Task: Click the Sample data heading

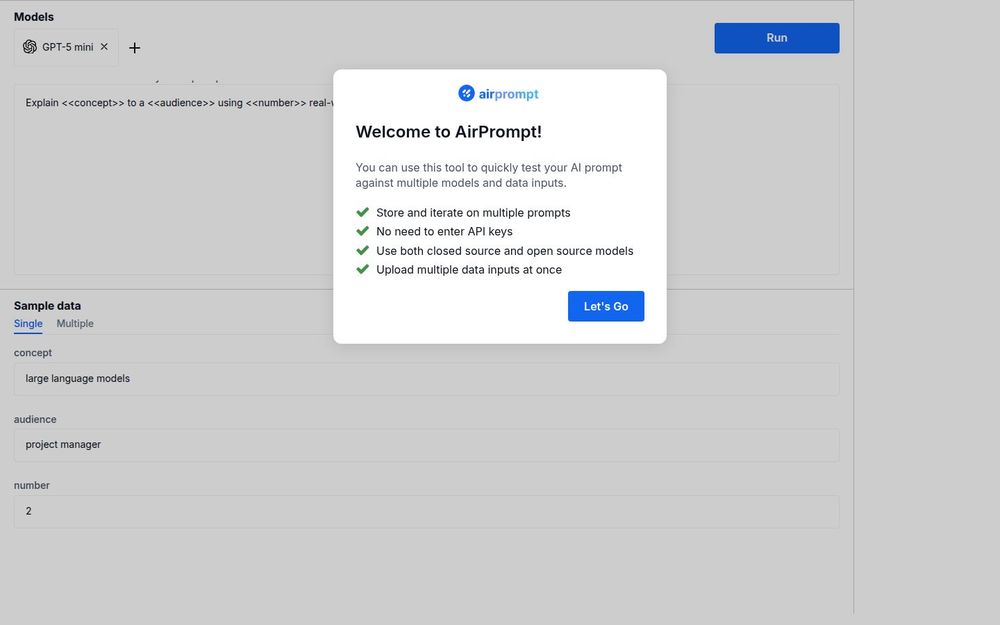Action: coord(47,305)
